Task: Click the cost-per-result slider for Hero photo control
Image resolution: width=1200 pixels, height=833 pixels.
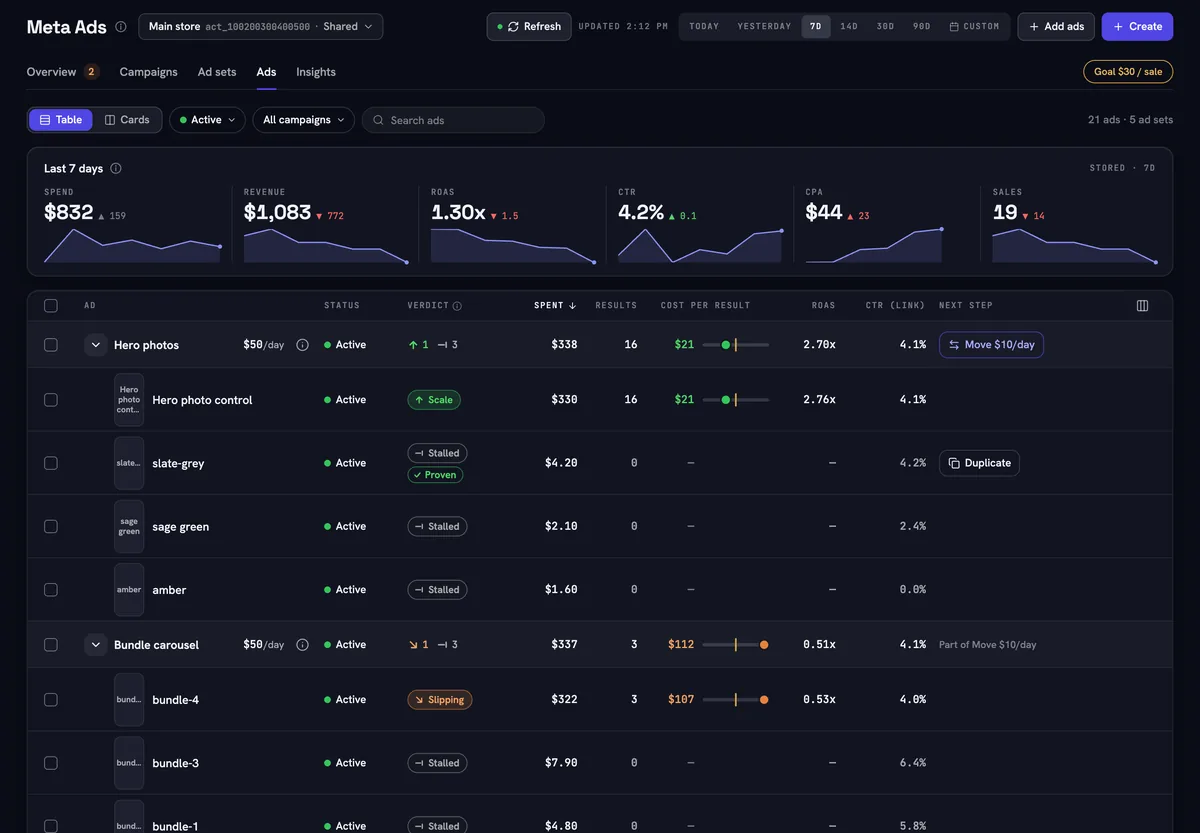Action: [x=736, y=400]
